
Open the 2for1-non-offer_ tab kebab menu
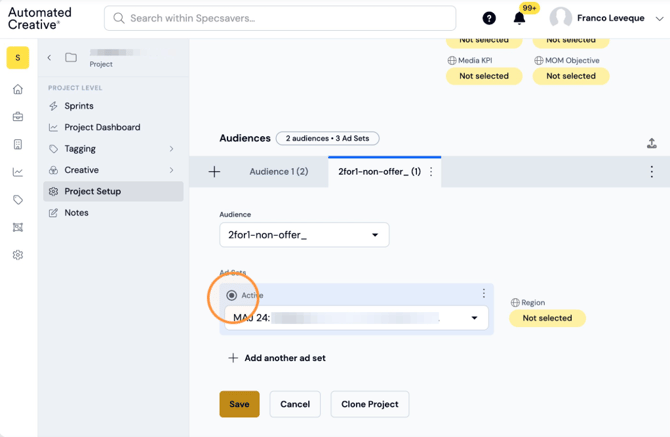[x=431, y=172]
